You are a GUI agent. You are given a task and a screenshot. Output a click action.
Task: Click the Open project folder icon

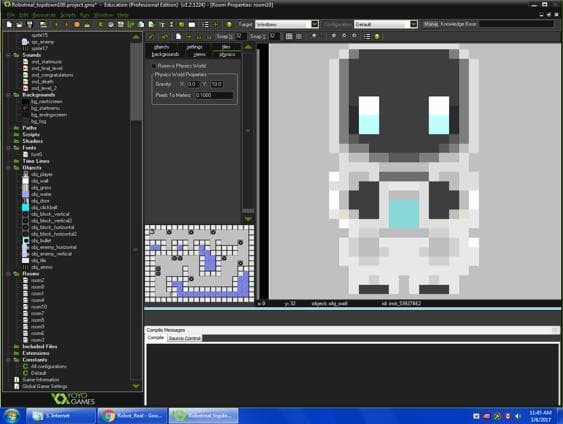(19, 24)
